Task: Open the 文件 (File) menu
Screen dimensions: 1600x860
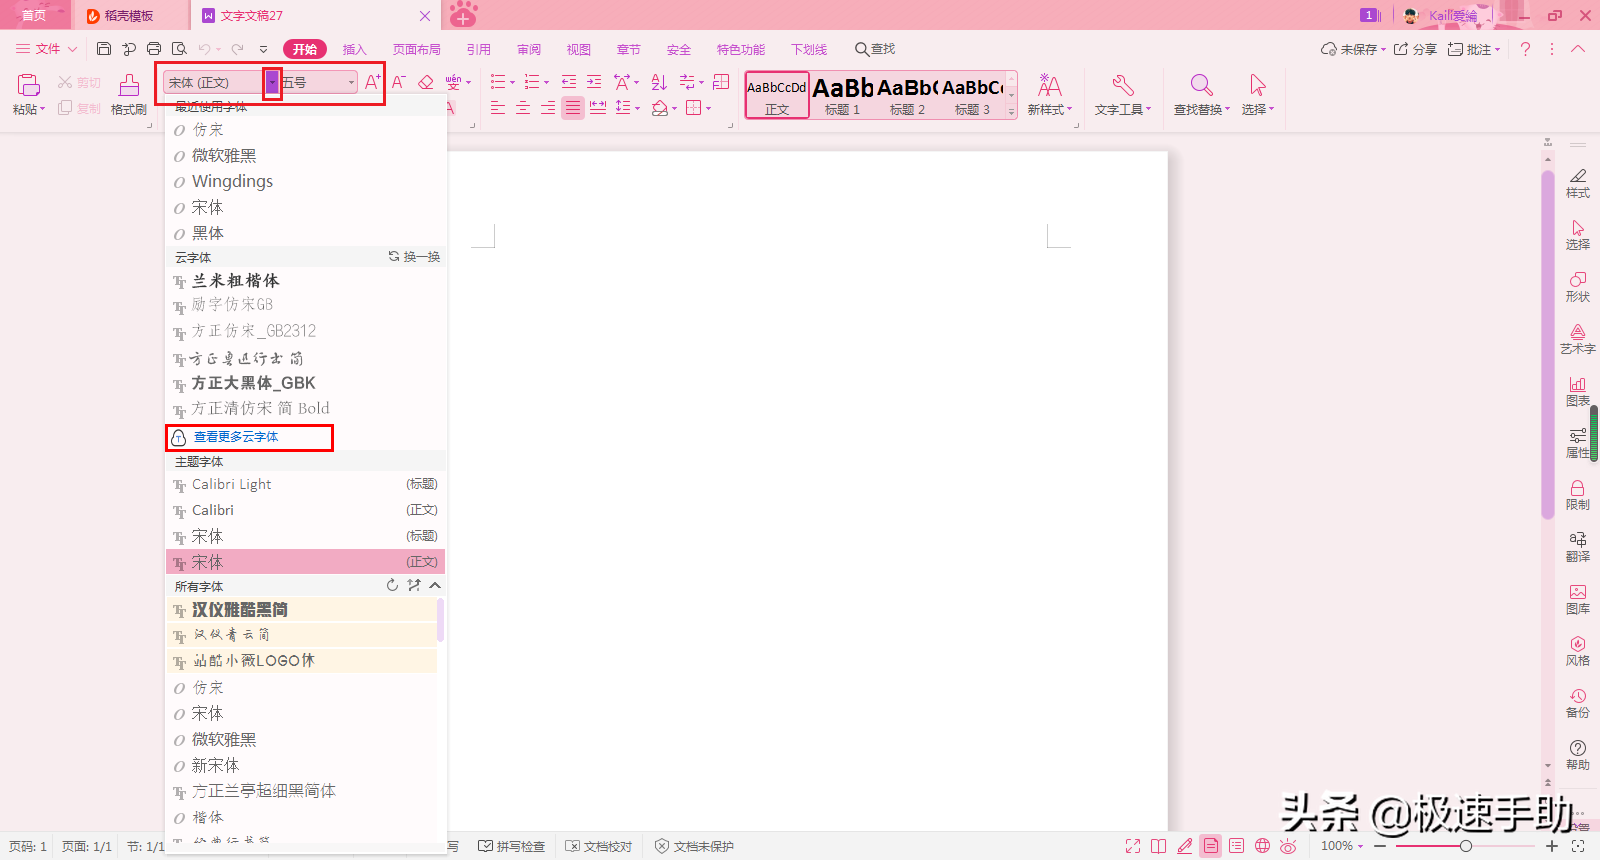Action: click(47, 49)
